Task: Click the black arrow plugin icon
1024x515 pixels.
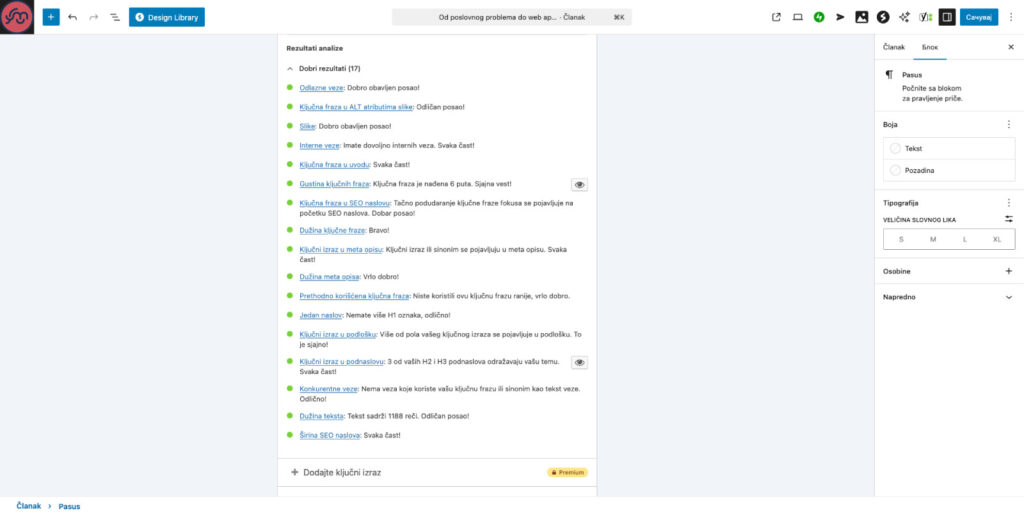Action: pyautogui.click(x=840, y=18)
